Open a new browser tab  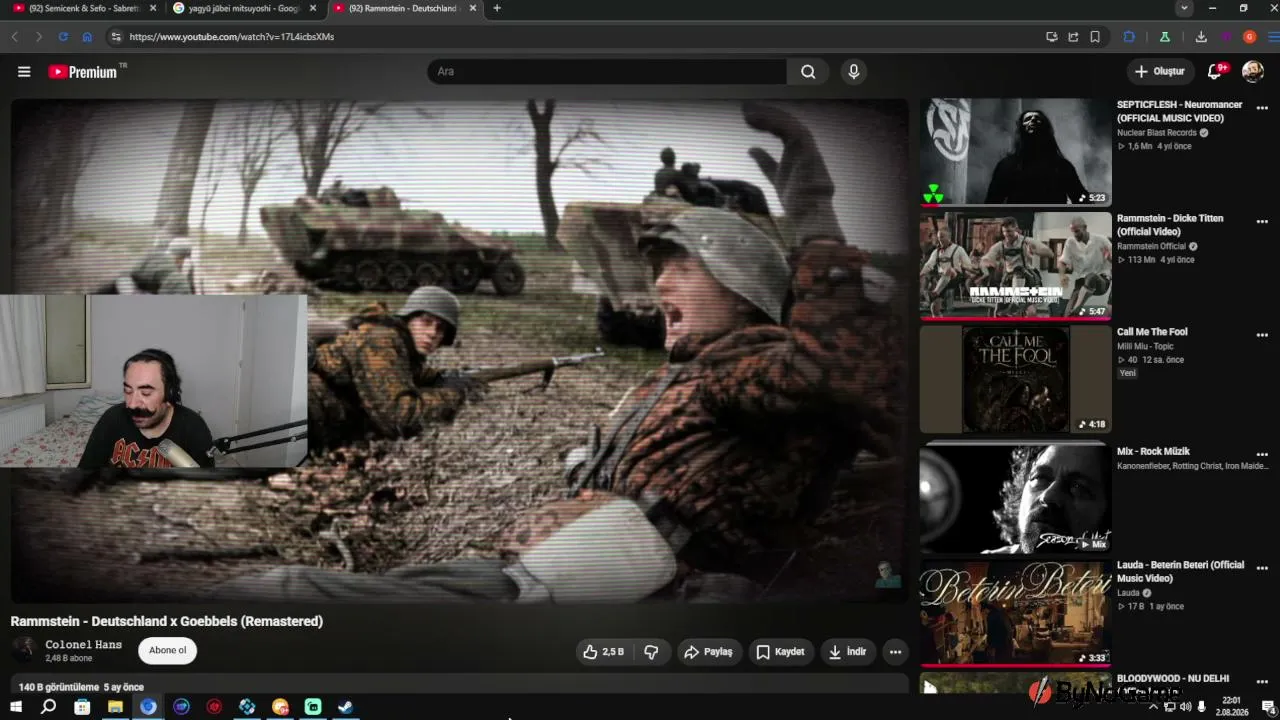[497, 8]
